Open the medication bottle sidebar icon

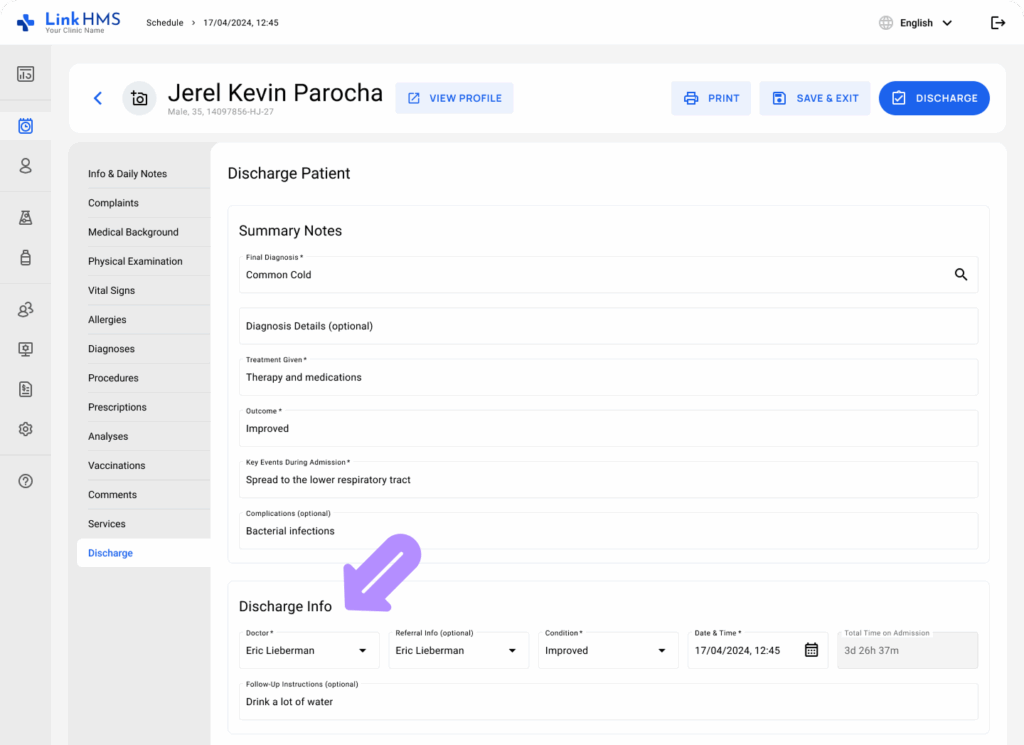(25, 257)
